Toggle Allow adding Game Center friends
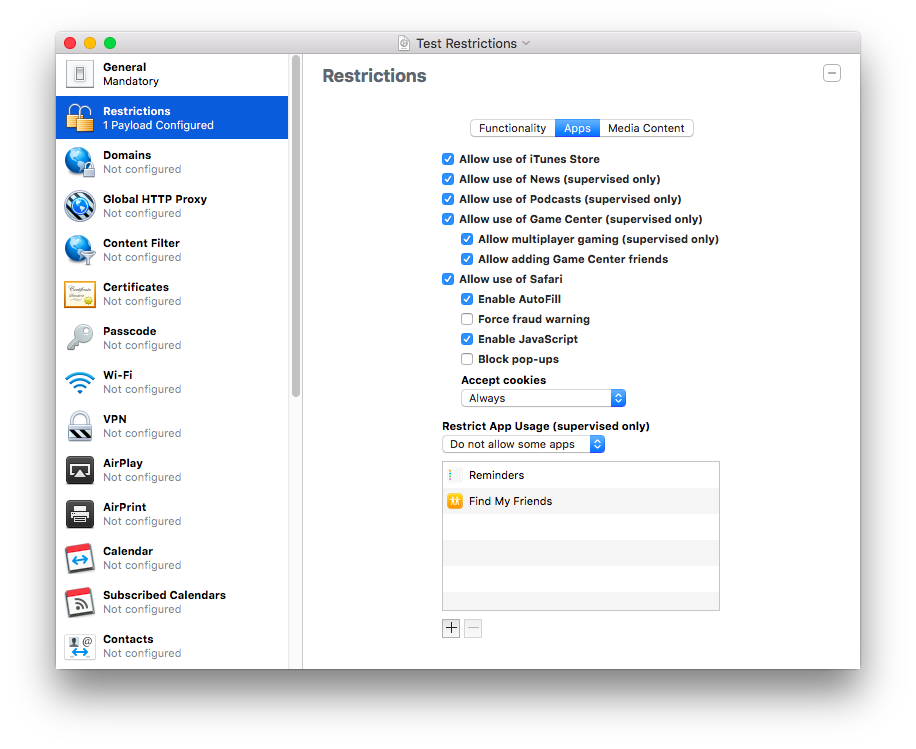The width and height of the screenshot is (916, 749). [x=467, y=259]
